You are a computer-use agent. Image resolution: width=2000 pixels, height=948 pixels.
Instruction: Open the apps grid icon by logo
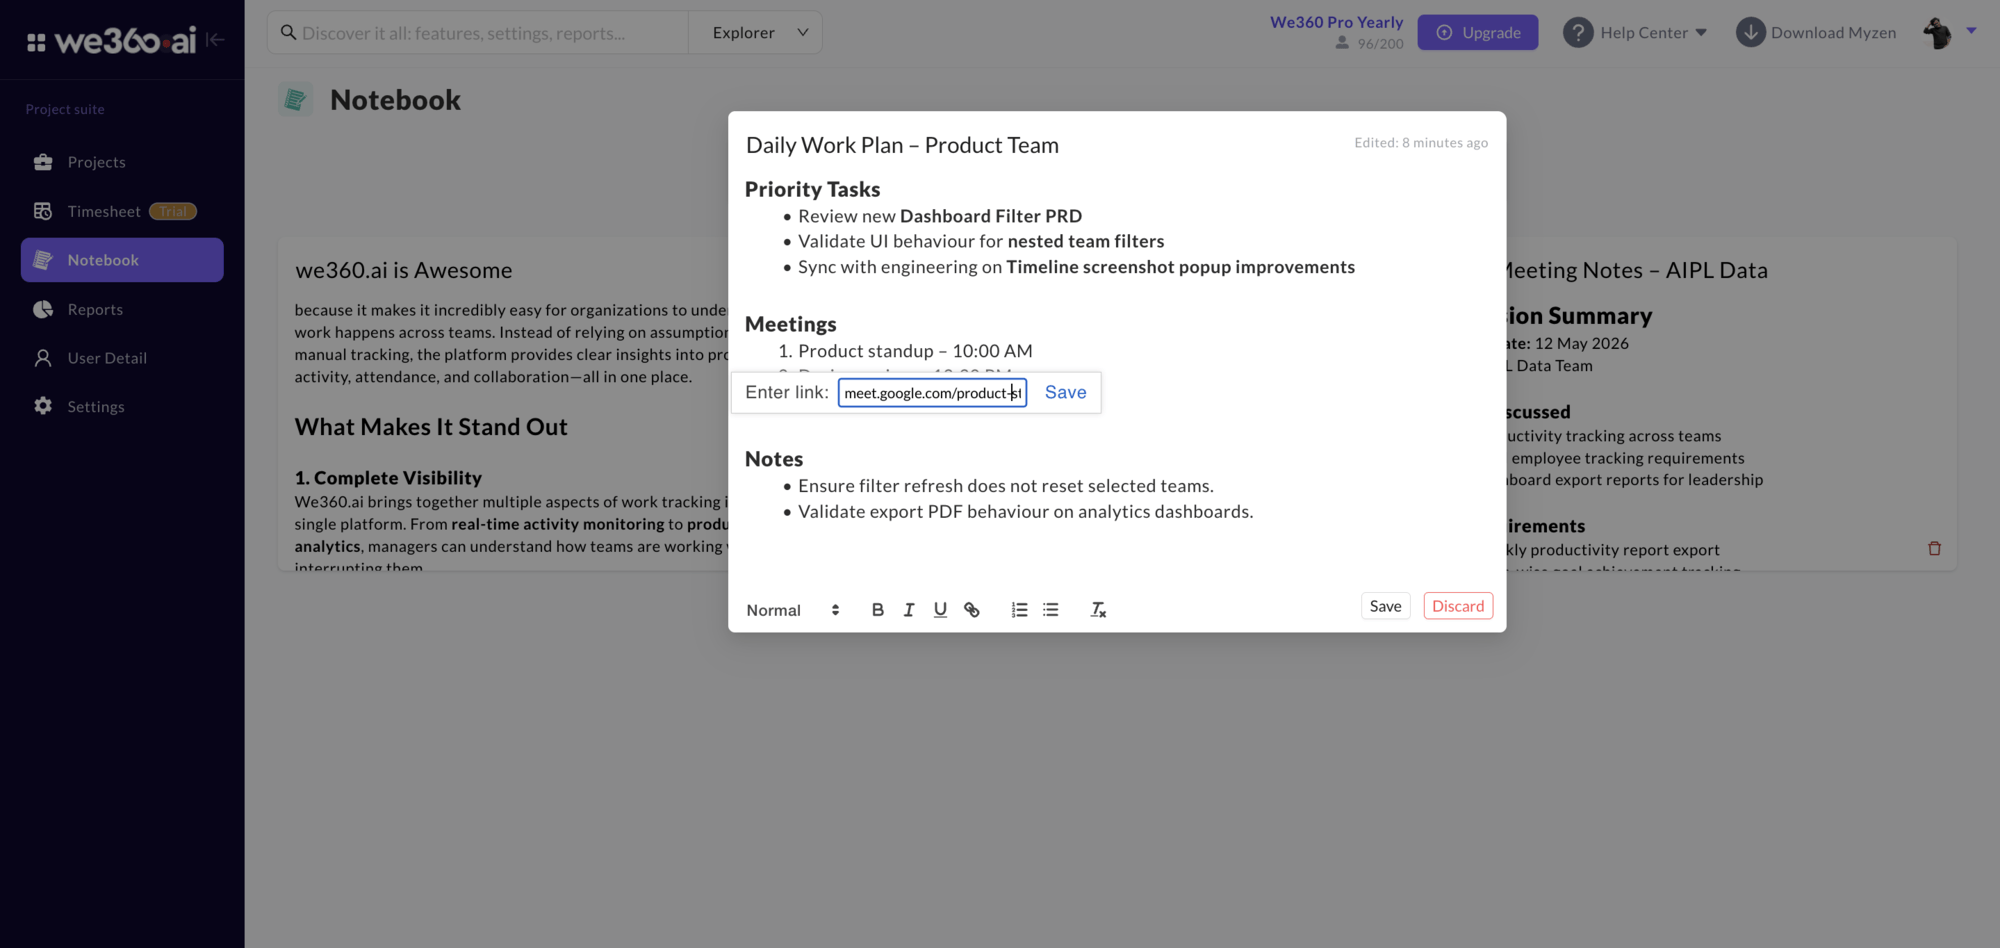pos(36,42)
